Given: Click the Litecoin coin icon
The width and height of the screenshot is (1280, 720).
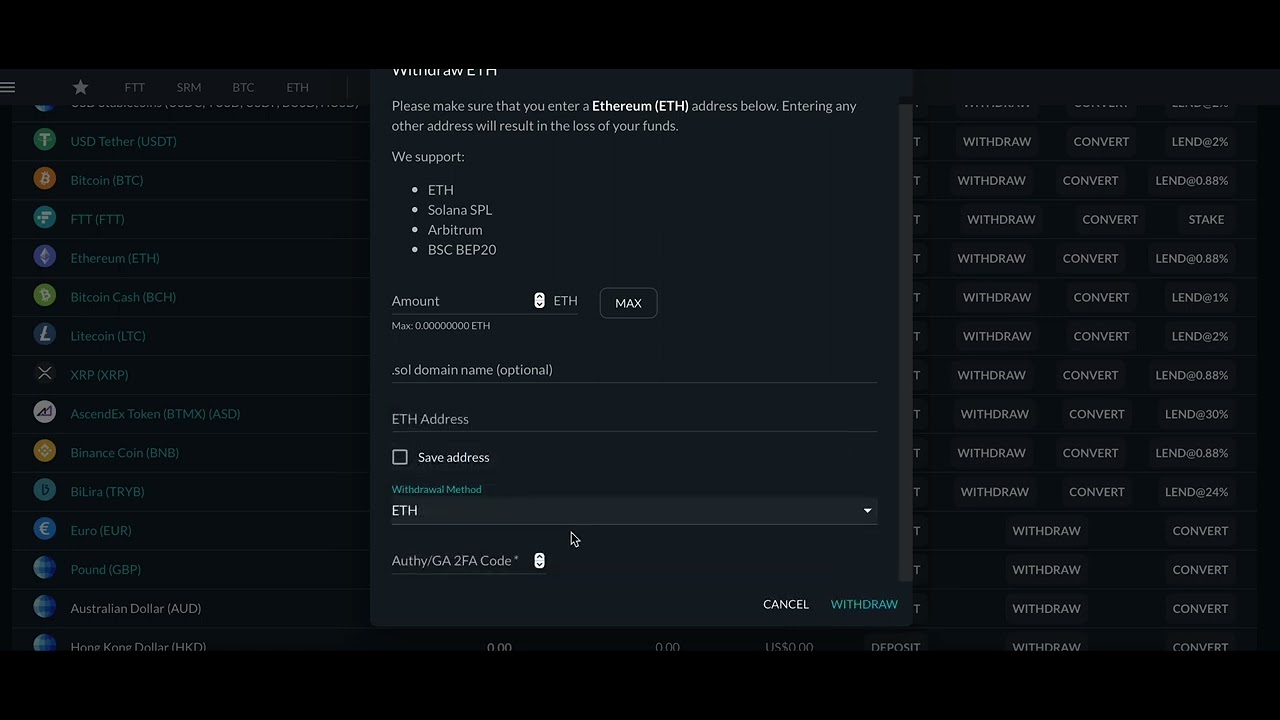Looking at the screenshot, I should coord(44,336).
